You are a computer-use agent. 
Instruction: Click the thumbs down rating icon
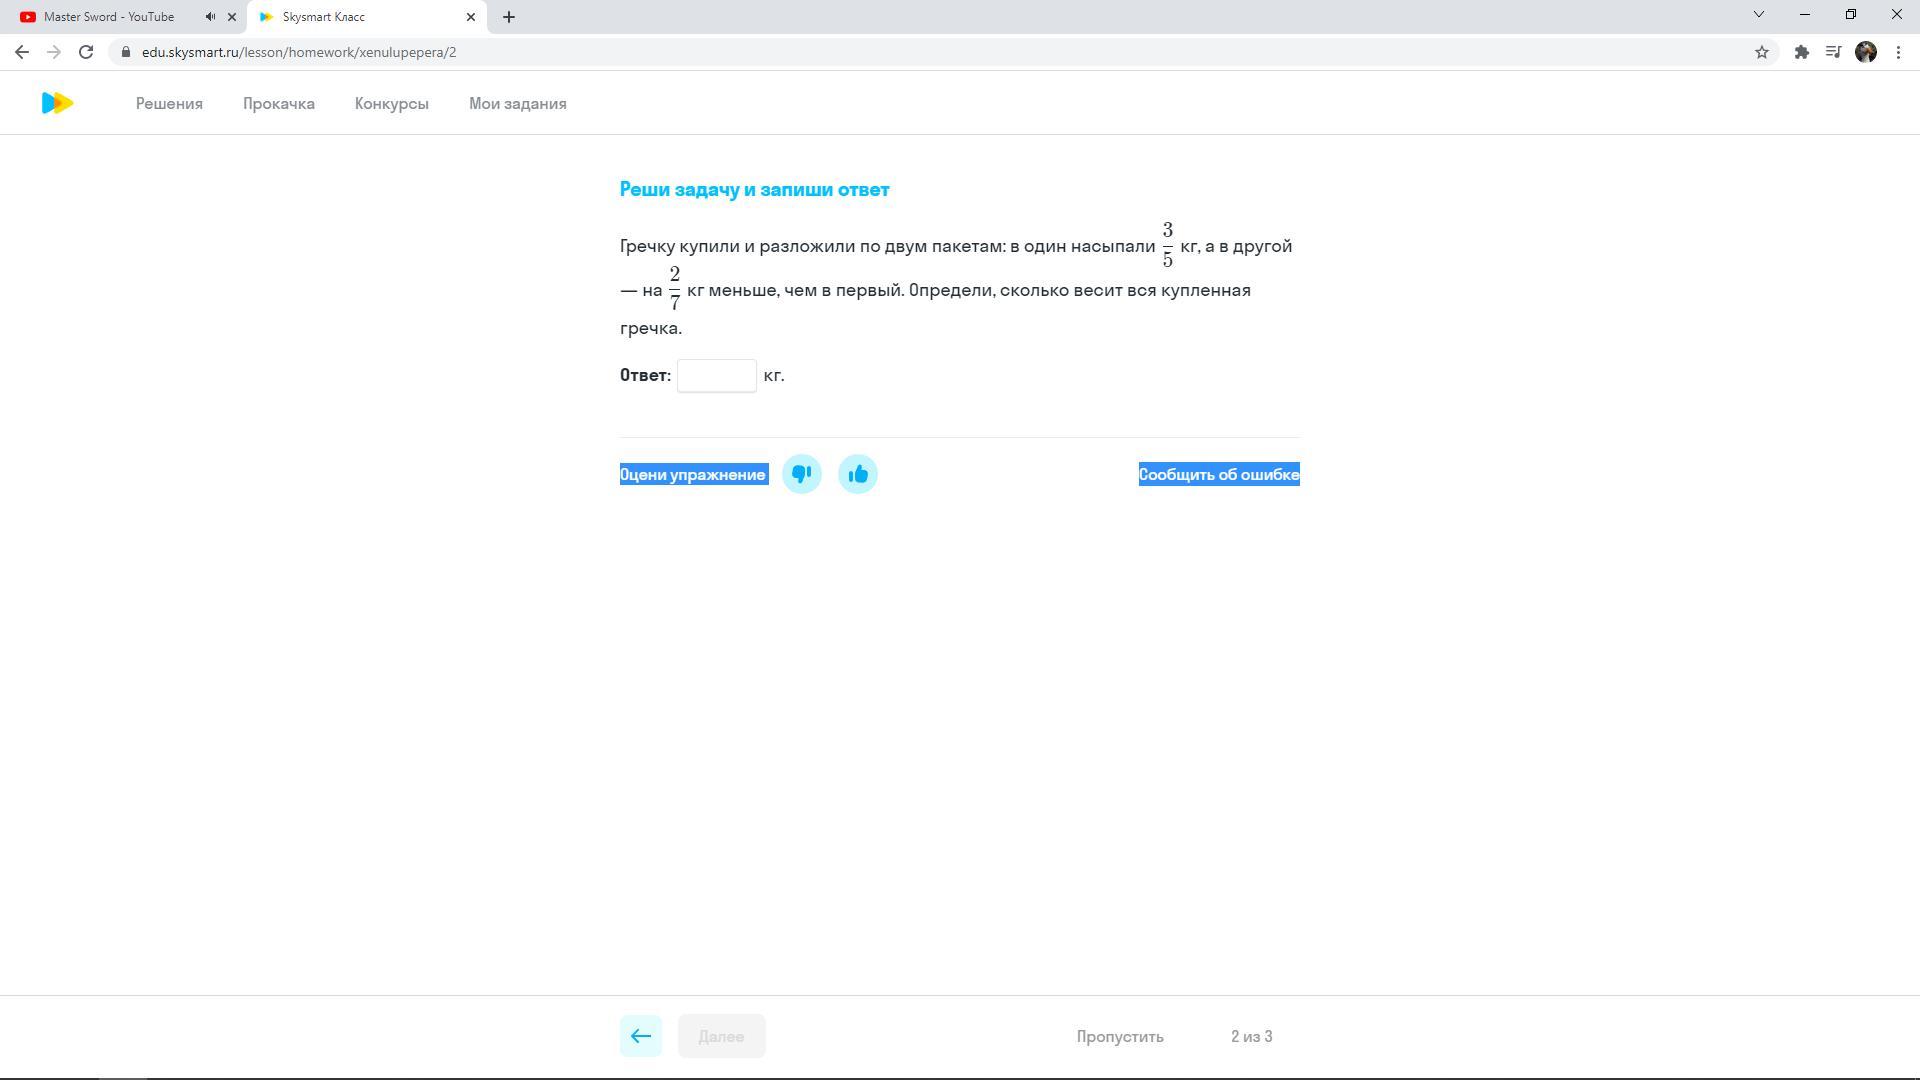(x=801, y=474)
